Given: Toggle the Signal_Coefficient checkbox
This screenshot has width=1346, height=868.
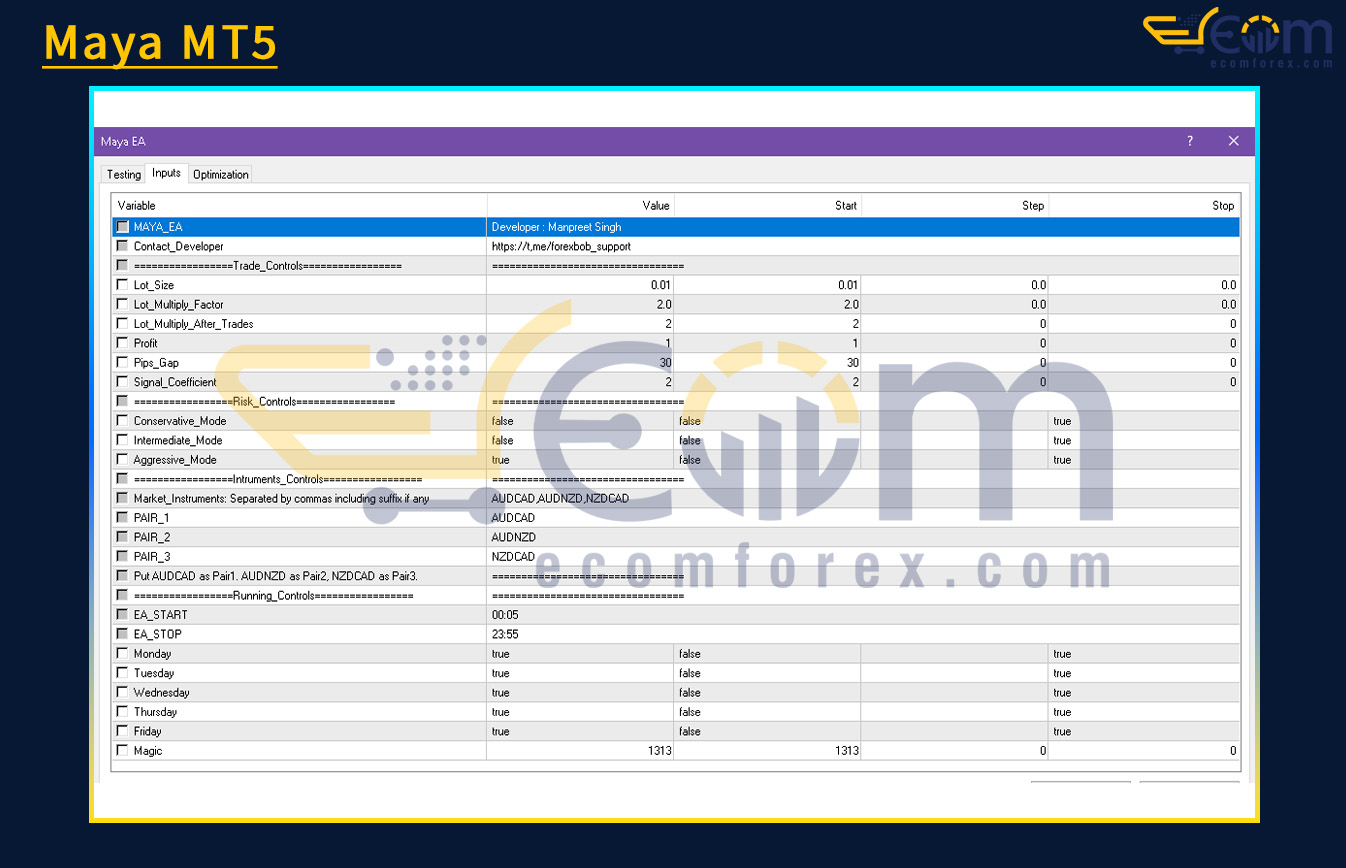Looking at the screenshot, I should [122, 382].
